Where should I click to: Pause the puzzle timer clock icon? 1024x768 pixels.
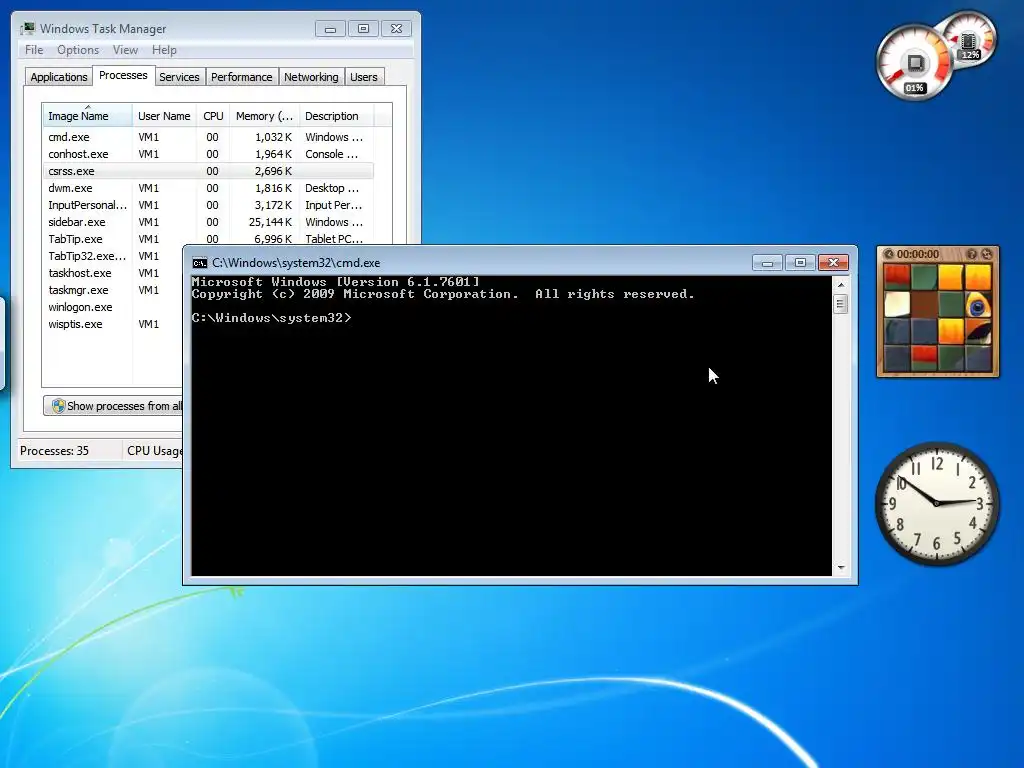coord(888,254)
